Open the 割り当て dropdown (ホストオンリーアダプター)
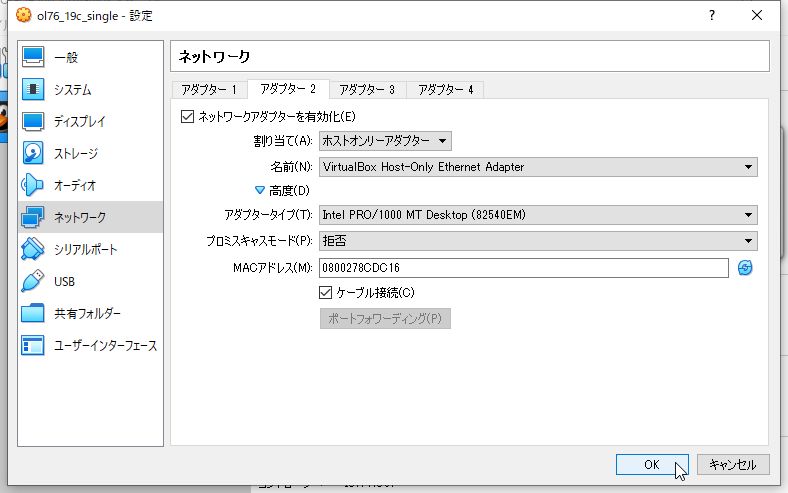Viewport: 788px width, 493px height. tap(385, 141)
